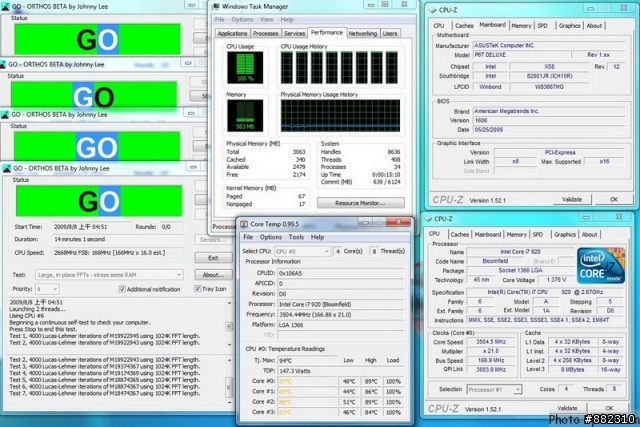Click the front ORTHOS window title icon
Viewport: 640px width, 427px height.
(x=7, y=169)
